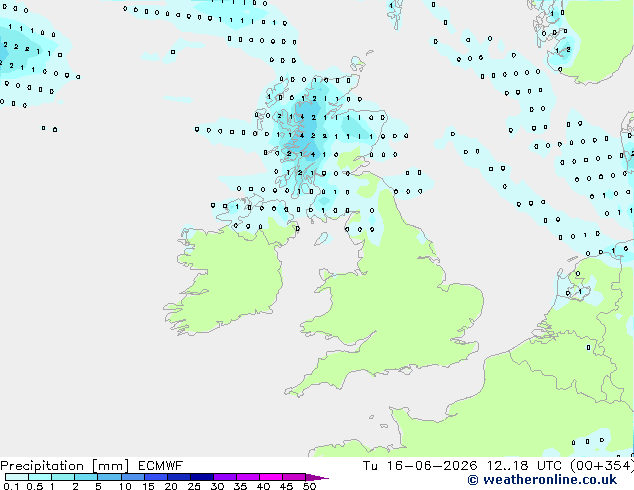The height and width of the screenshot is (490, 634).
Task: Click the 0.1–0.5 mm palest legend swatch
Action: pyautogui.click(x=17, y=477)
